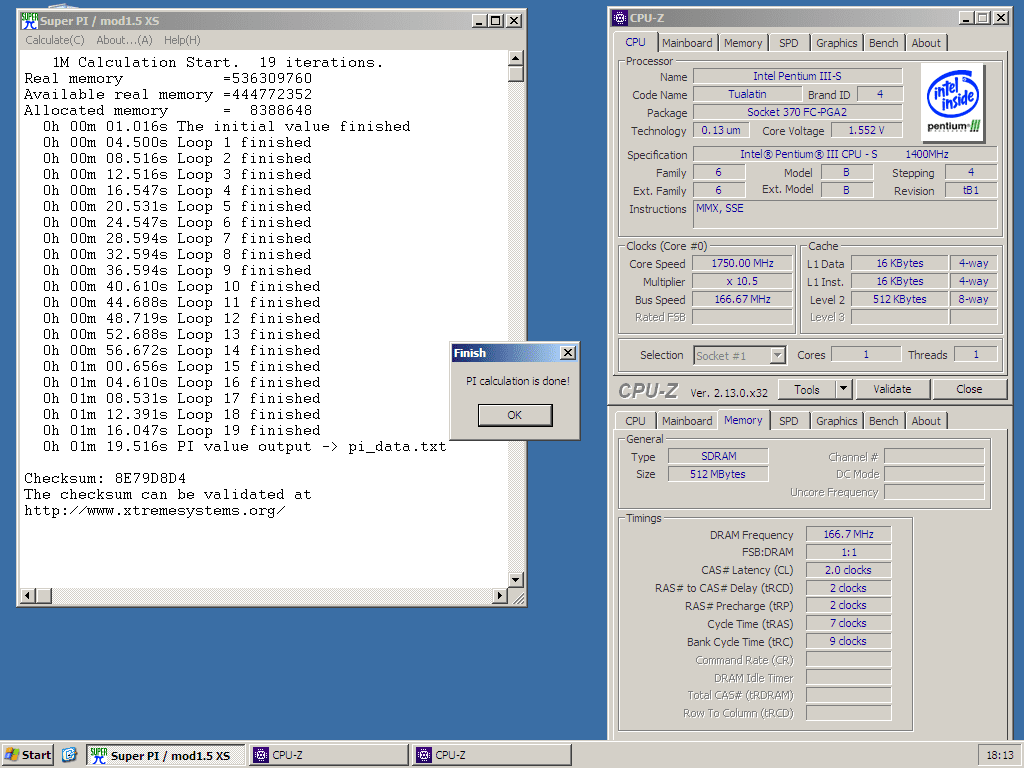Open the About...(A) menu in Super PI
Screen dimensions: 1024x768
click(x=124, y=40)
